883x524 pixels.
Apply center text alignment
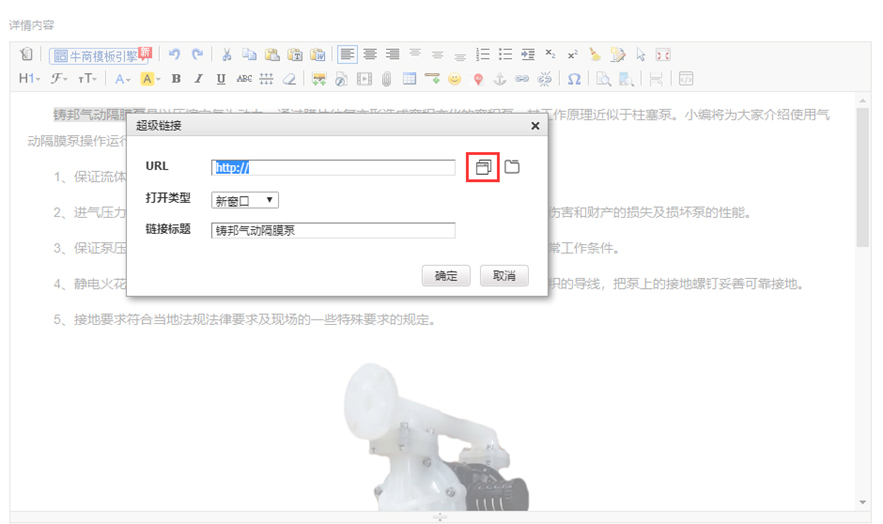(x=370, y=55)
